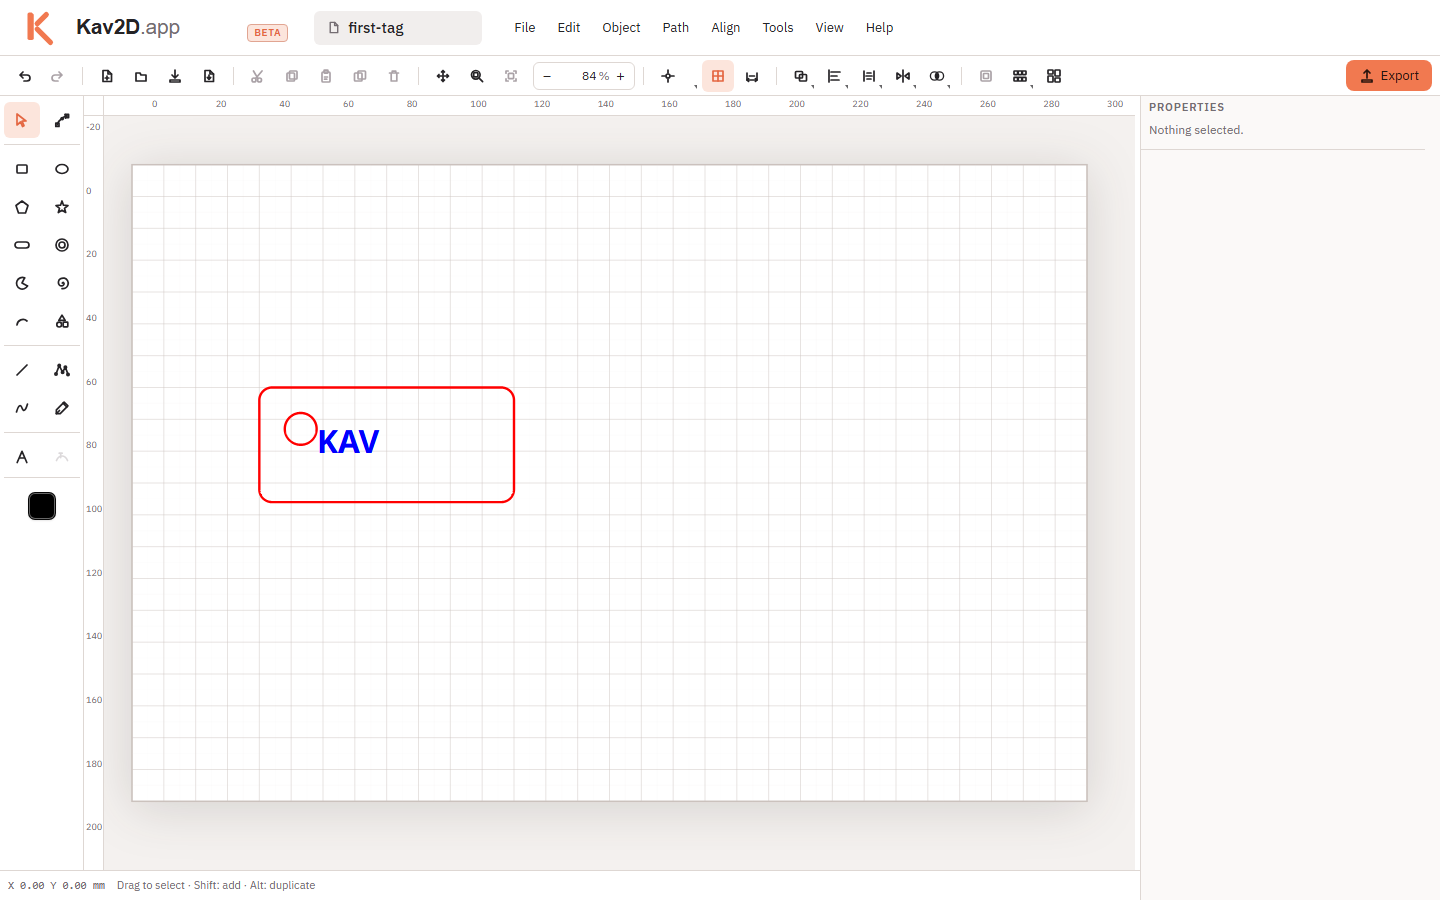Viewport: 1440px width, 900px height.
Task: Open the flip/mirror dropdown
Action: pos(903,76)
